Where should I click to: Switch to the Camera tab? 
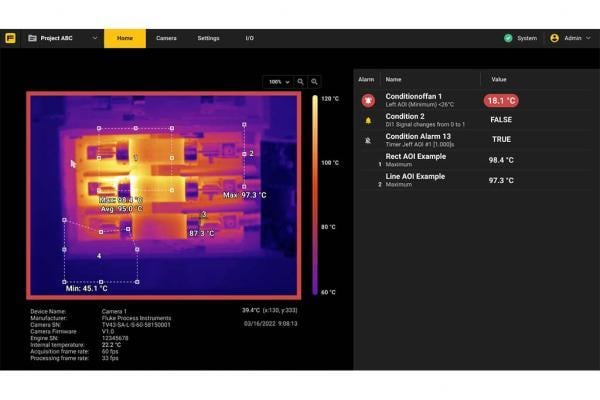click(x=166, y=38)
